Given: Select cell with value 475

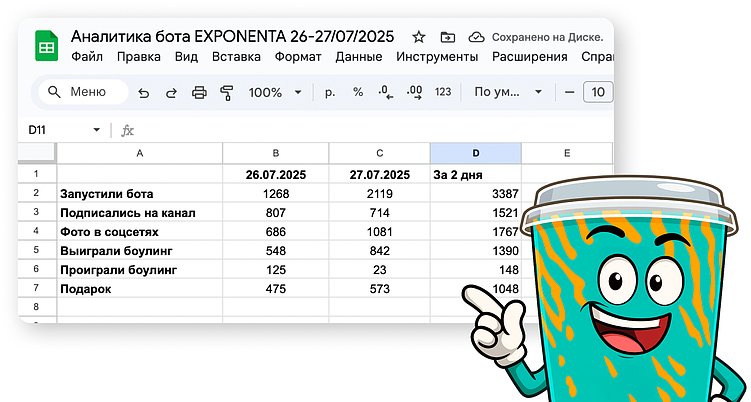Looking at the screenshot, I should 275,288.
